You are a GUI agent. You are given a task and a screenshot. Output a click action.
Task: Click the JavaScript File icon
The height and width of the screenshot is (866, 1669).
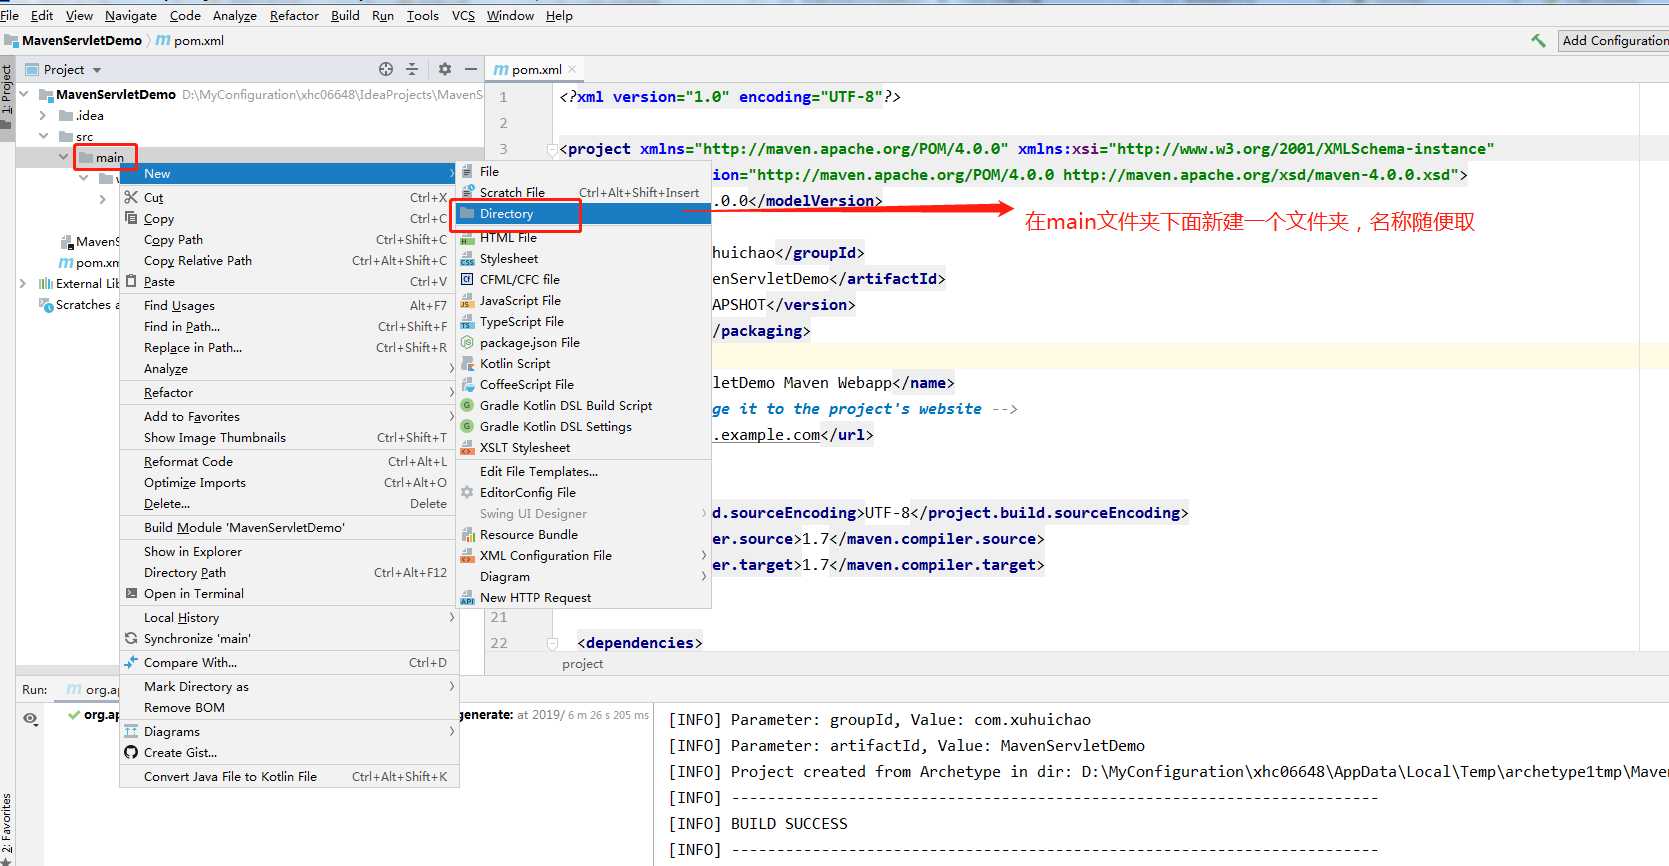coord(467,301)
